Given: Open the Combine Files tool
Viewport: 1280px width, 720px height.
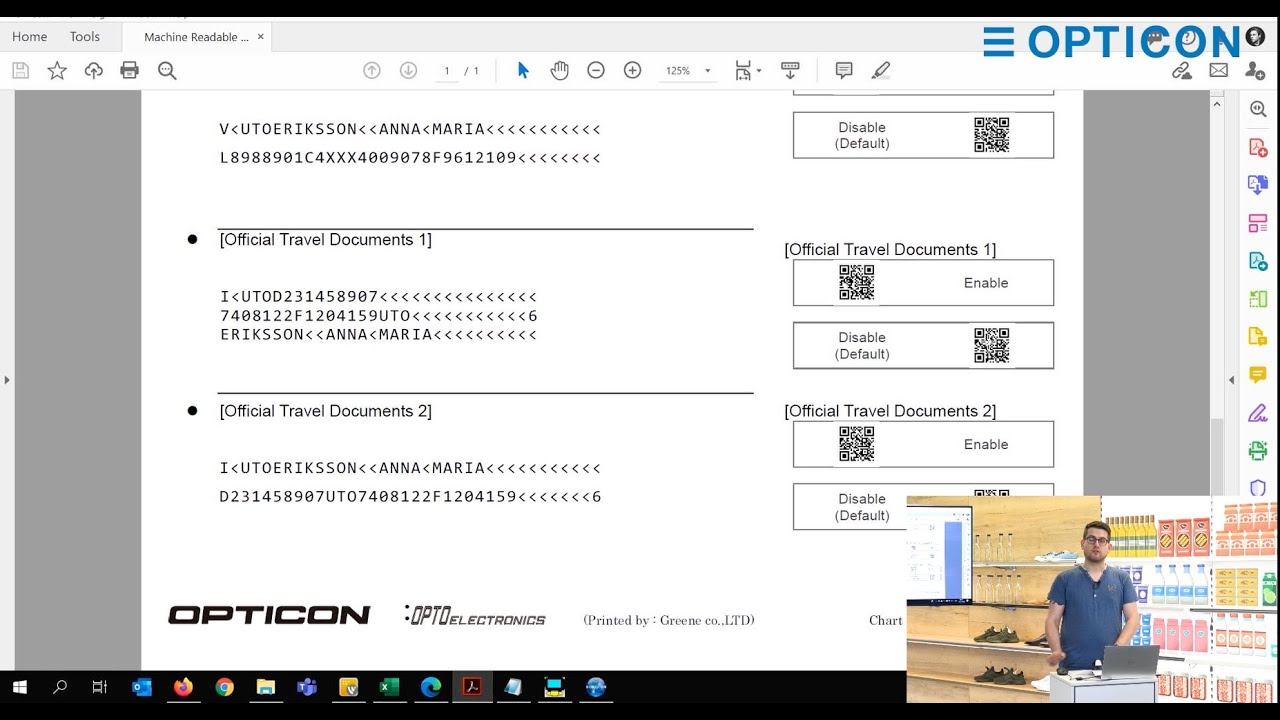Looking at the screenshot, I should pyautogui.click(x=1258, y=185).
